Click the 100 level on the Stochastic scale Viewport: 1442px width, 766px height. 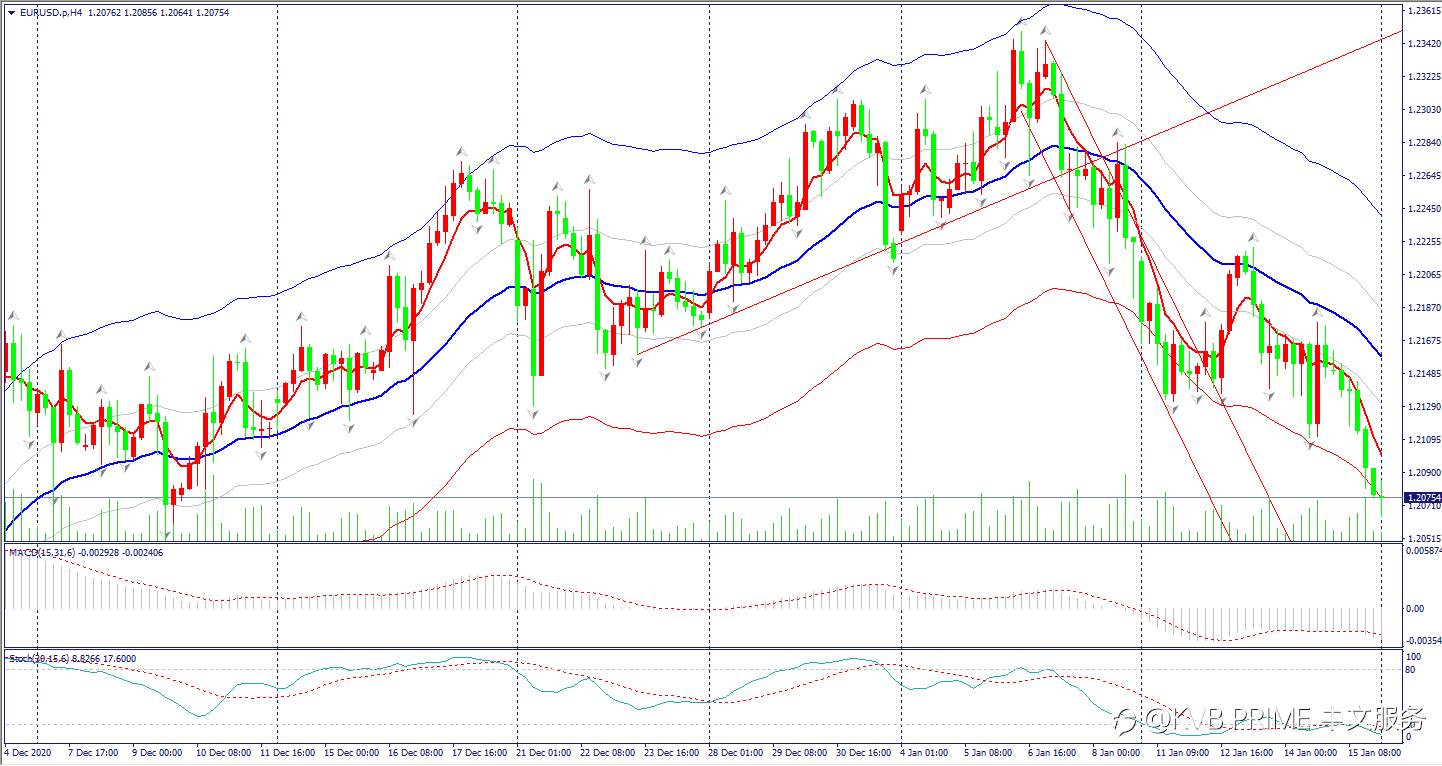click(x=1414, y=657)
